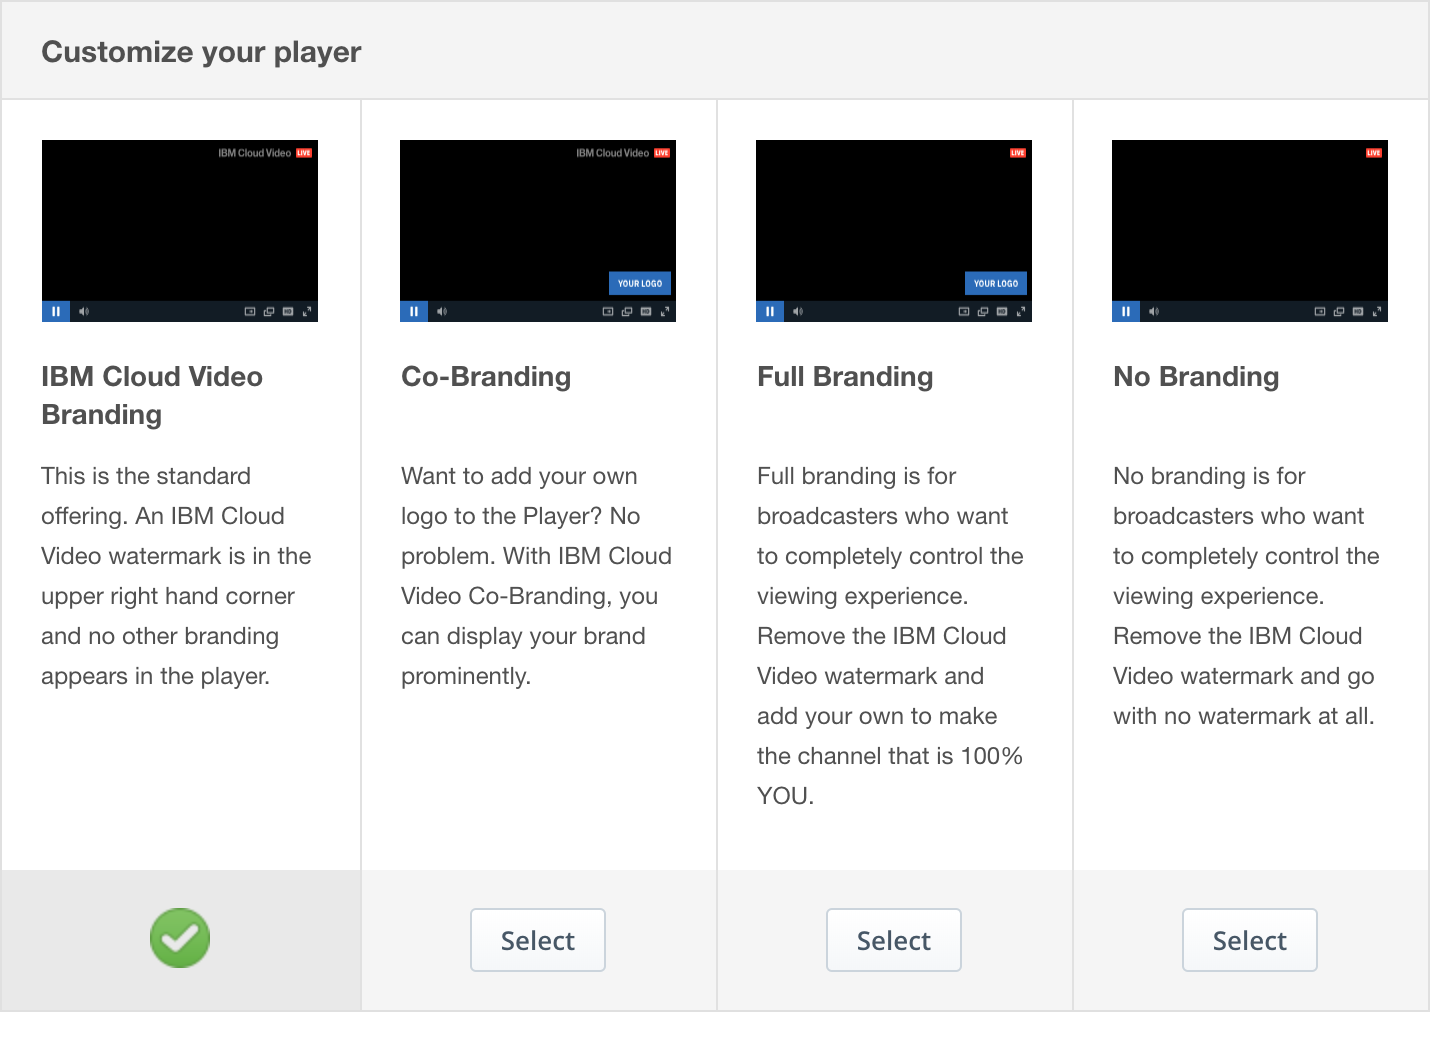Click the 'Want to add your own logo' description

(536, 576)
